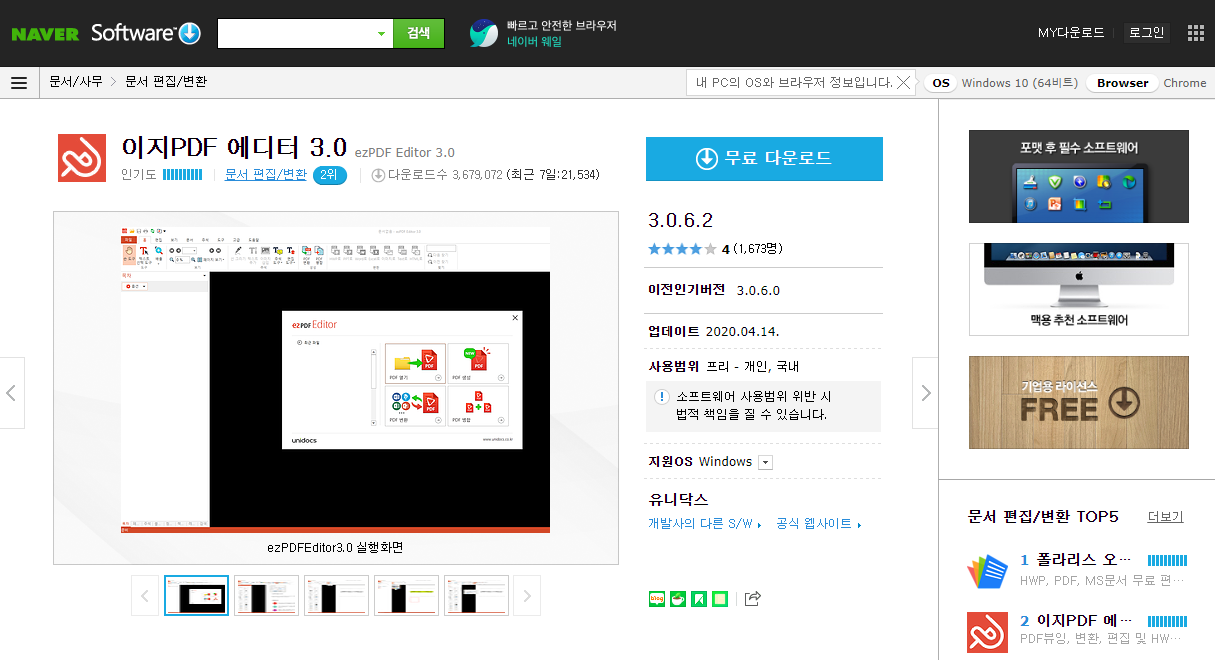
Task: Select the fifth screenshot thumbnail
Action: click(477, 596)
